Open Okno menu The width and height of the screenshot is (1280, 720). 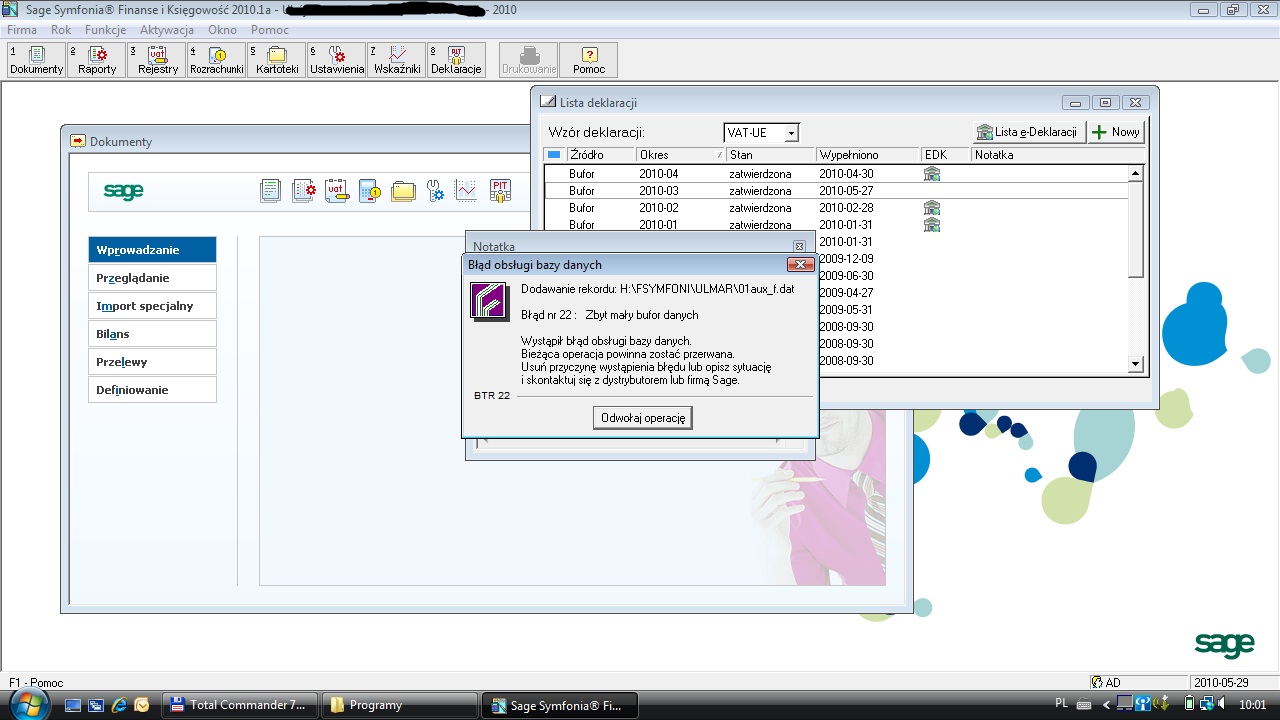point(222,30)
